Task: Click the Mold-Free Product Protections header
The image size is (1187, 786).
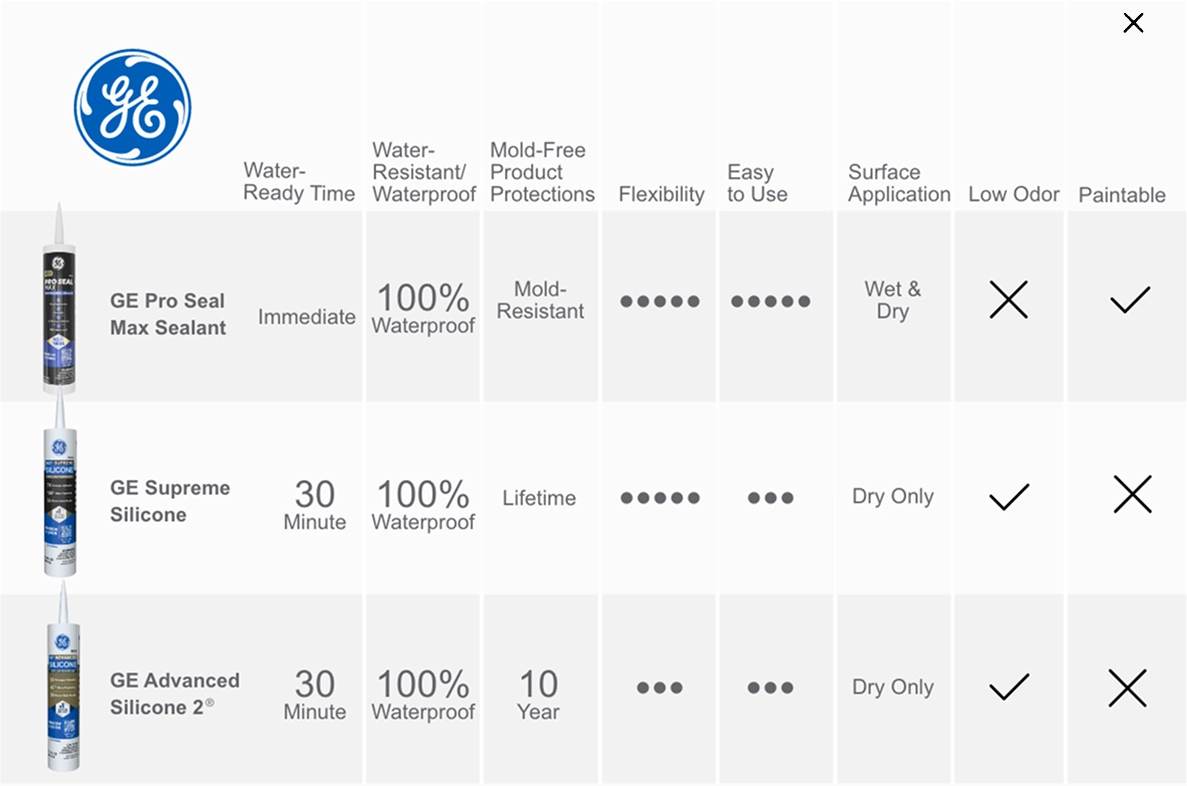Action: coord(542,172)
